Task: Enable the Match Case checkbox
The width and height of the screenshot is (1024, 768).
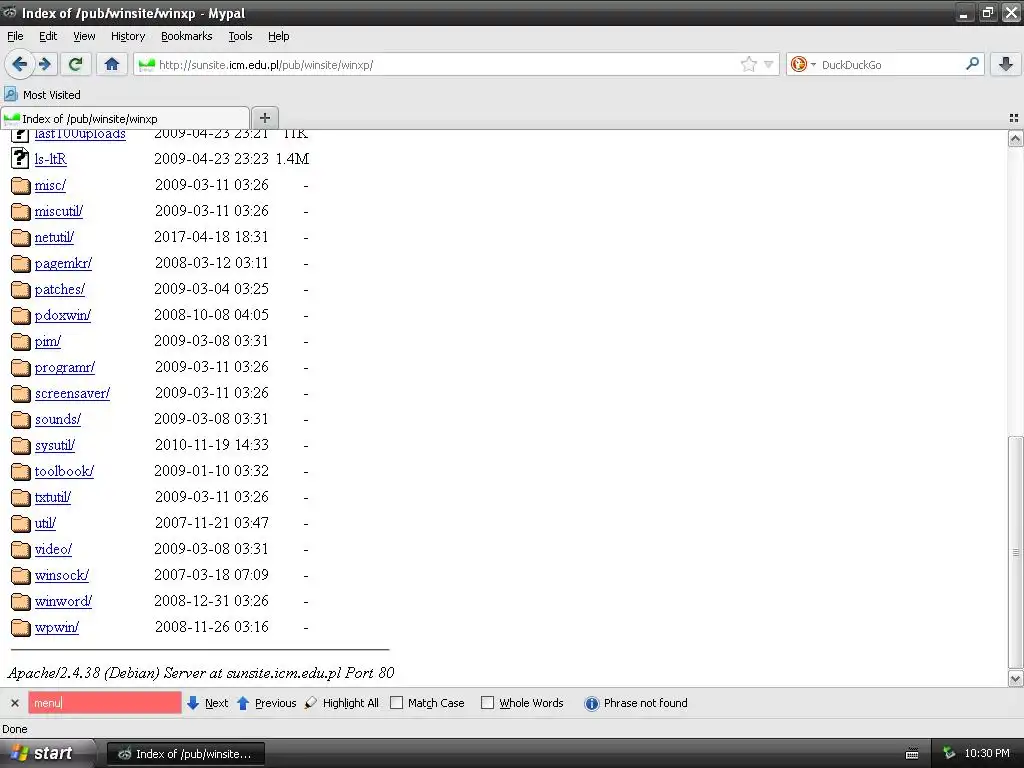Action: [x=396, y=703]
